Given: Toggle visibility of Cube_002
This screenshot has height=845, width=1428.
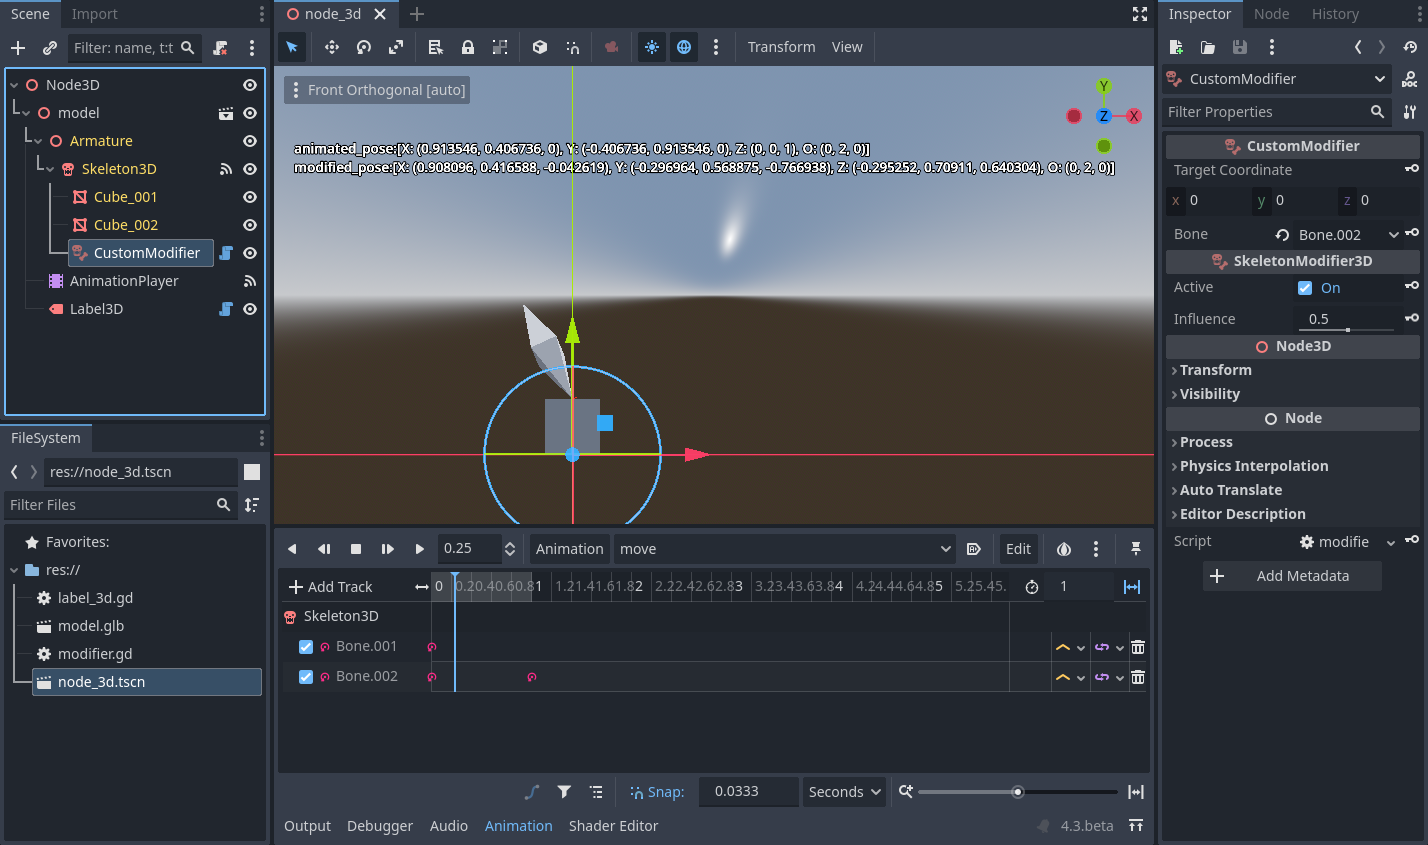Looking at the screenshot, I should [250, 225].
